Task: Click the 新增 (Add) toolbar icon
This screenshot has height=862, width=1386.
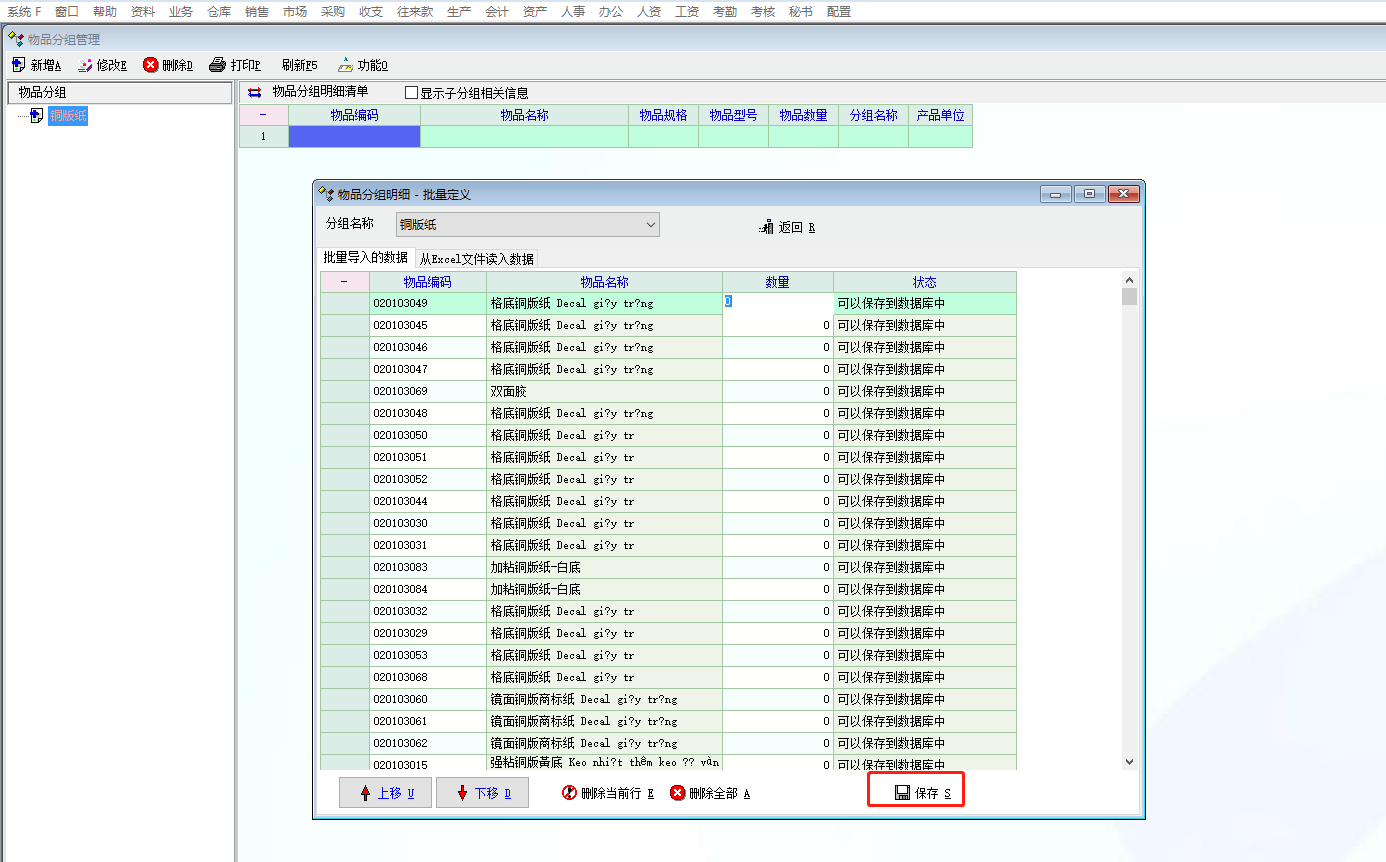Action: pyautogui.click(x=19, y=65)
